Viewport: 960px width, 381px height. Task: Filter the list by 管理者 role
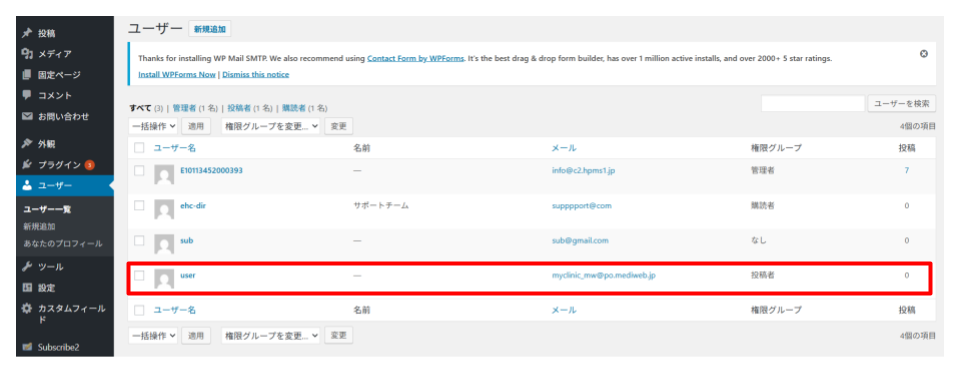click(184, 108)
